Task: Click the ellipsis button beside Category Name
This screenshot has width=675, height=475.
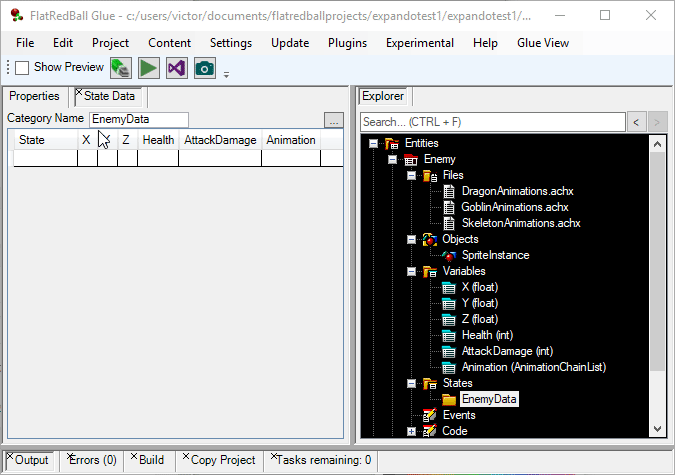Action: point(334,121)
